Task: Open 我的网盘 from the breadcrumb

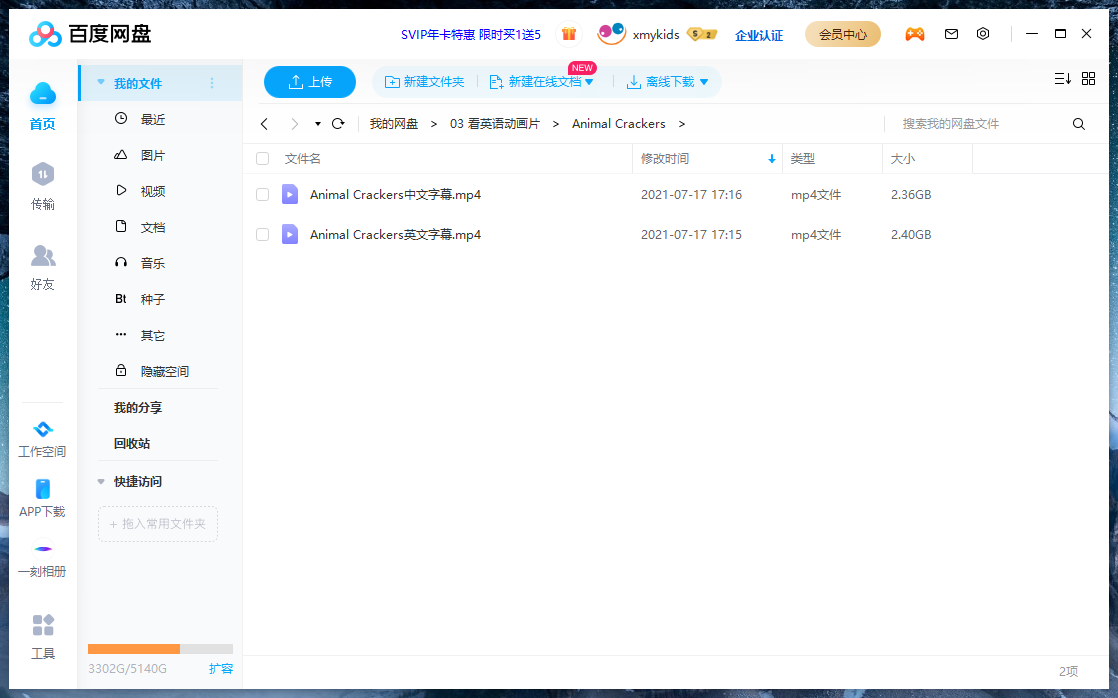Action: (395, 123)
